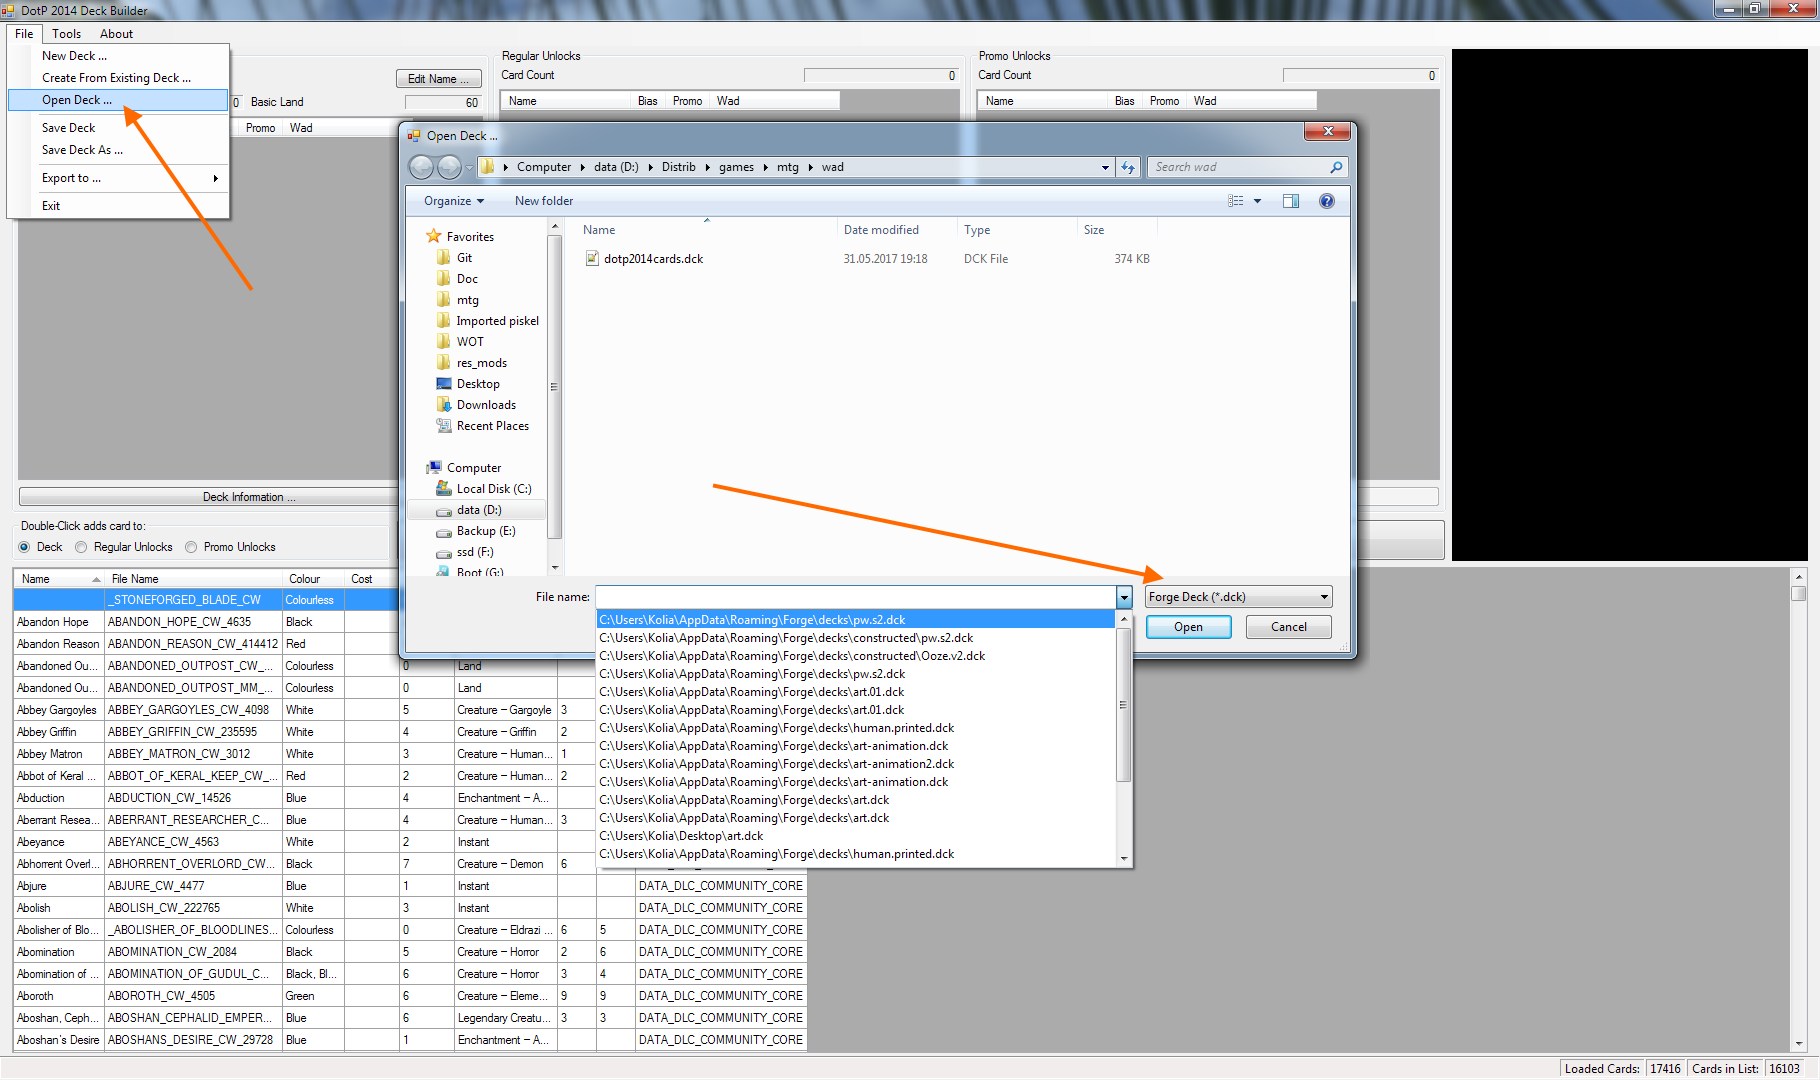
Task: Click the card list vertical scrollbar
Action: coord(1798,800)
